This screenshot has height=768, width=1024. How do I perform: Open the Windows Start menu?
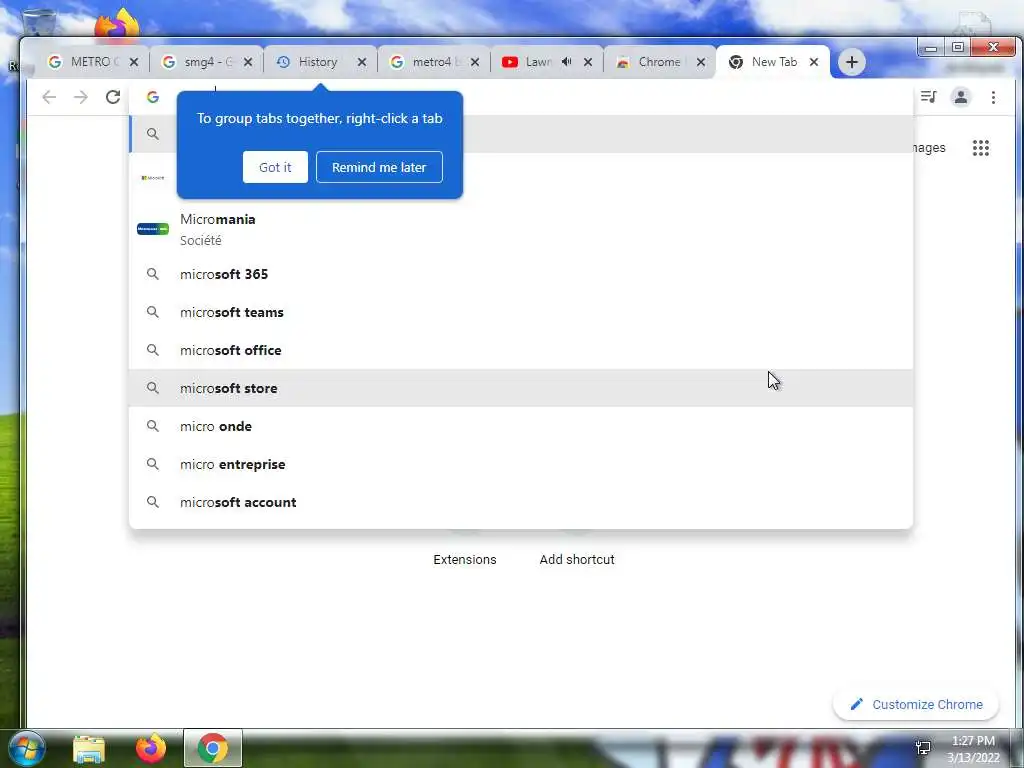[27, 748]
